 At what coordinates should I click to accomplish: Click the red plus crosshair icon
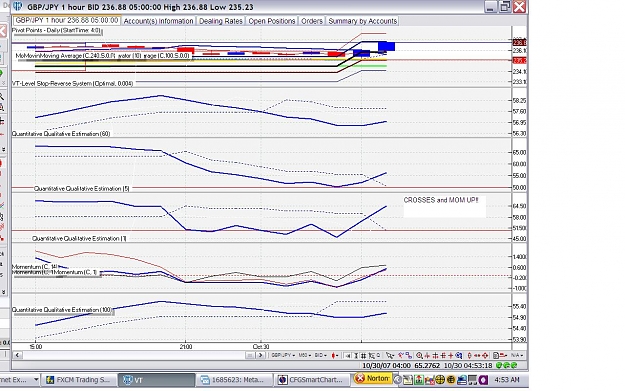click(451, 356)
